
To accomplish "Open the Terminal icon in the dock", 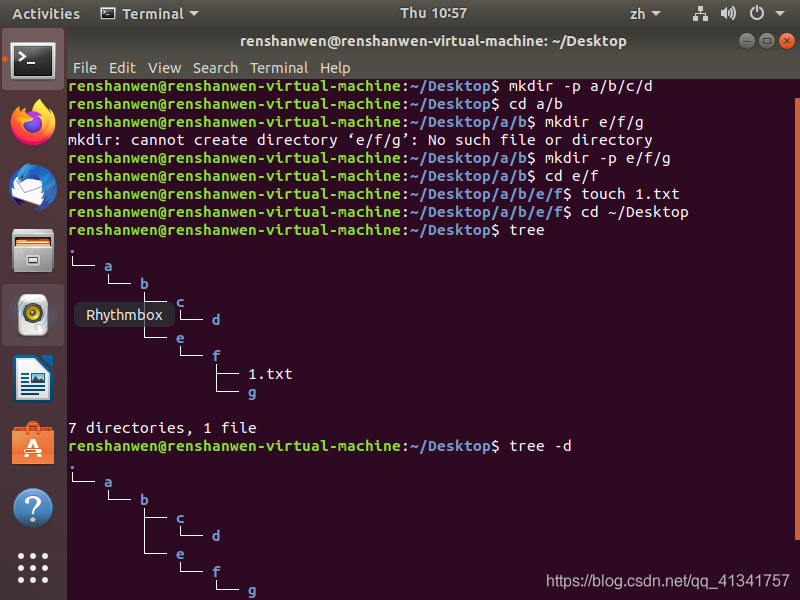I will coord(33,60).
